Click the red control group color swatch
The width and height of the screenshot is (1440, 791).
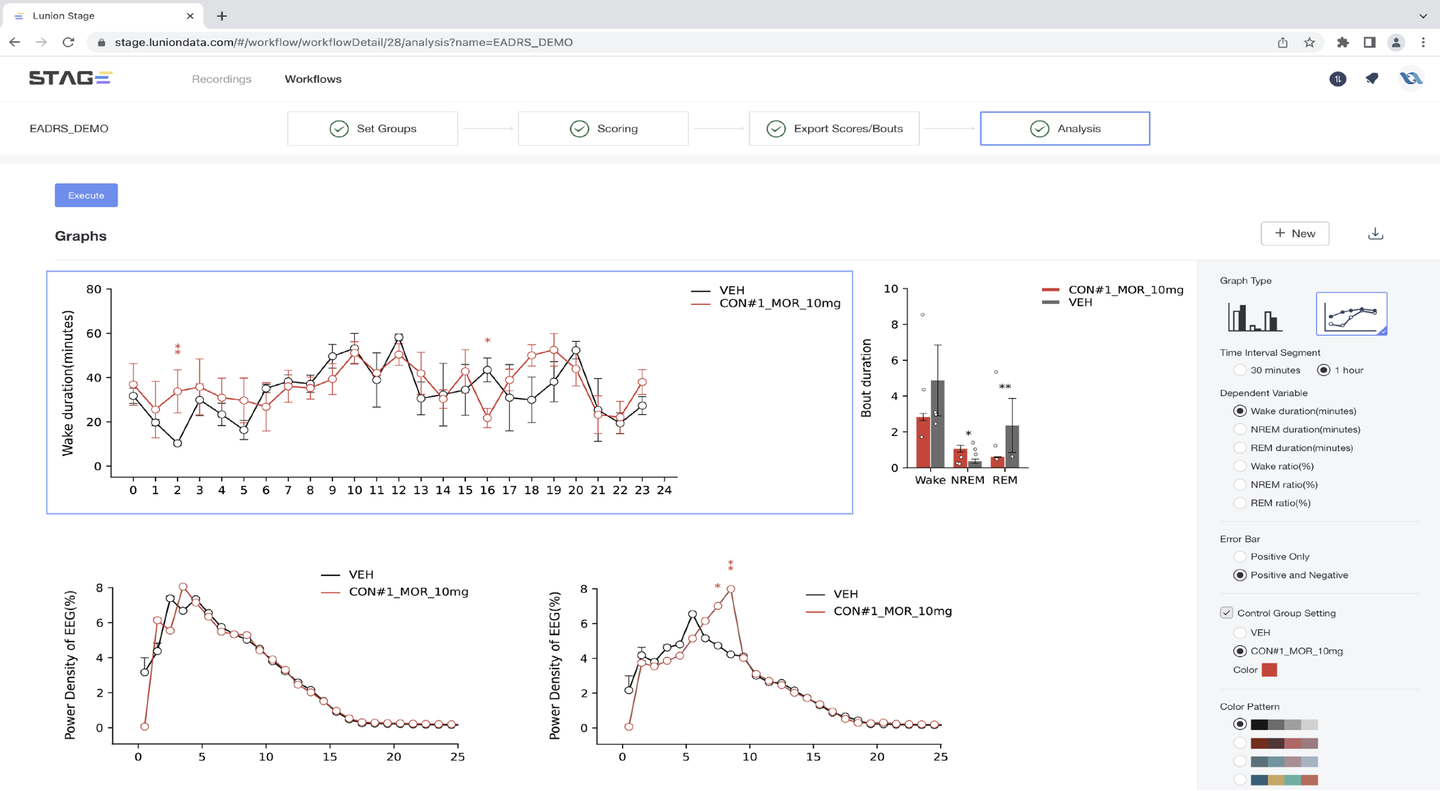[1269, 670]
